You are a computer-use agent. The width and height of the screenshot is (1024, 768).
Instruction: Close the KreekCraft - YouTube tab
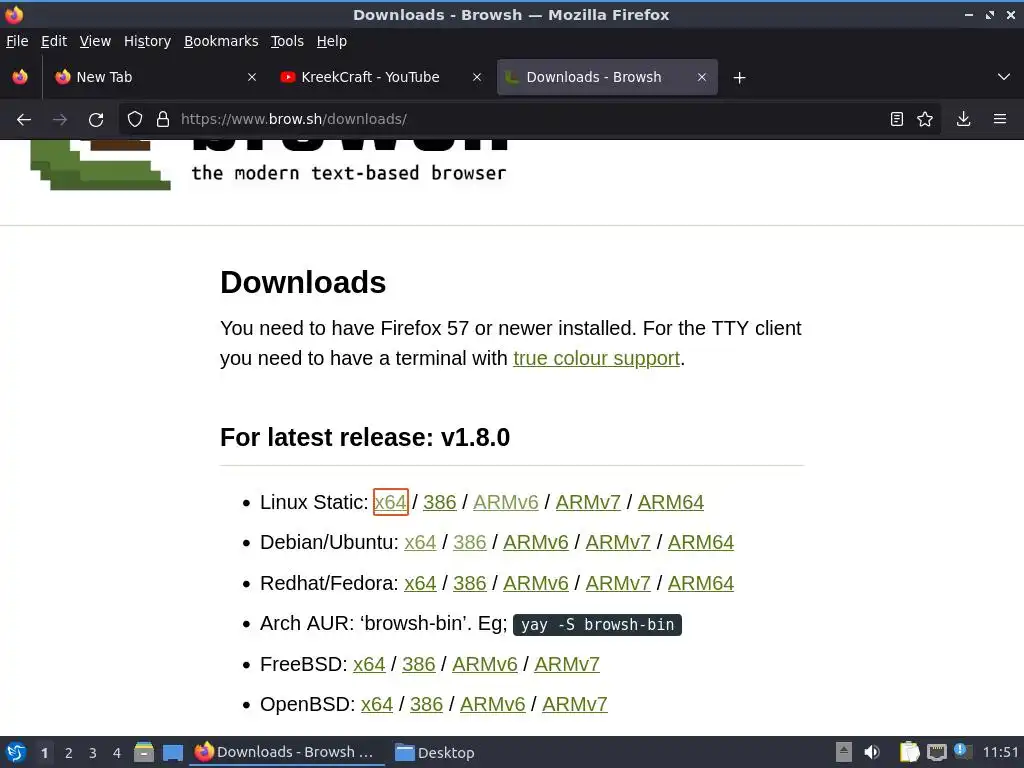[x=477, y=77]
